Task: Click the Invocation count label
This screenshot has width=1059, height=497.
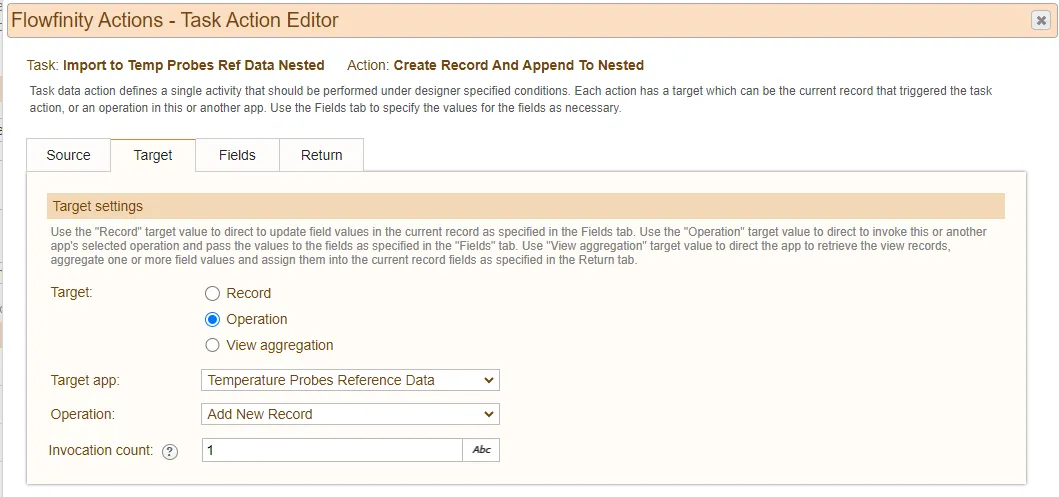Action: (101, 450)
